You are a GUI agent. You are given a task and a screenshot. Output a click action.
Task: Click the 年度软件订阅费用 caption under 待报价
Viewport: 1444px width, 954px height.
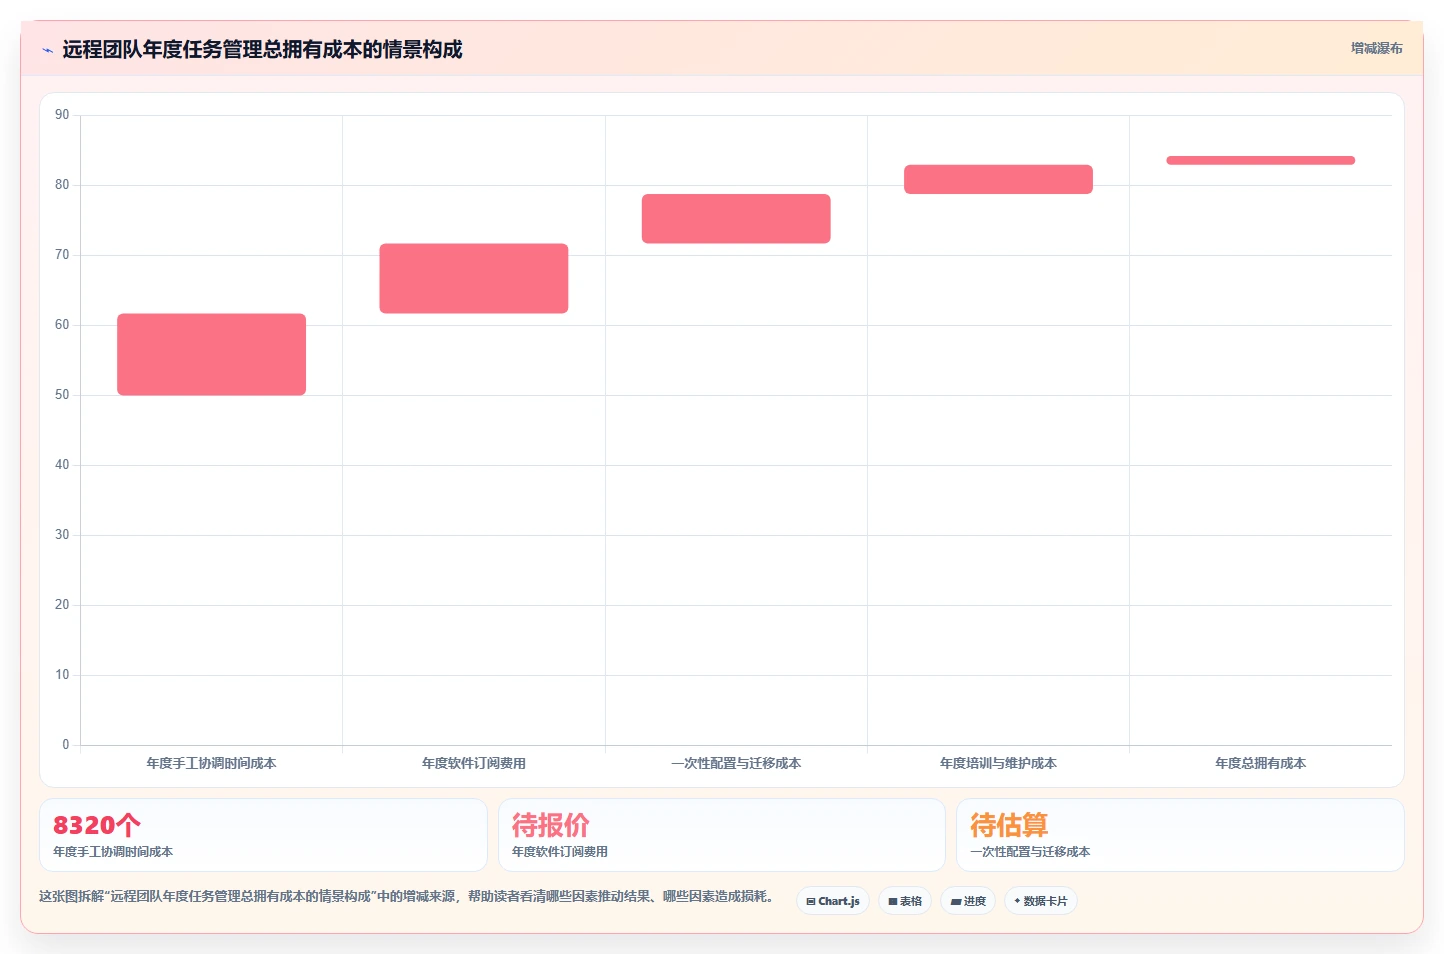[x=560, y=852]
